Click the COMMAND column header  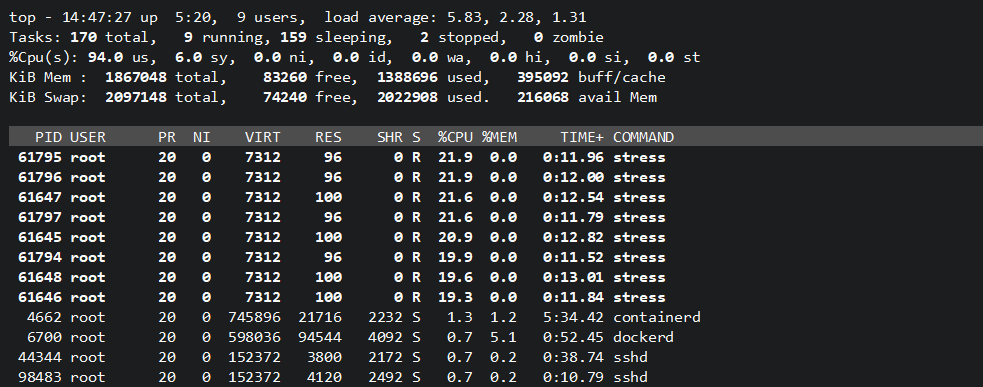click(643, 137)
